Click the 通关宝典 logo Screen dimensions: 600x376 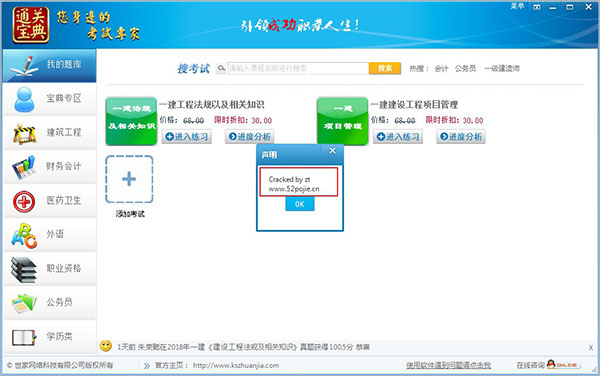pyautogui.click(x=31, y=24)
